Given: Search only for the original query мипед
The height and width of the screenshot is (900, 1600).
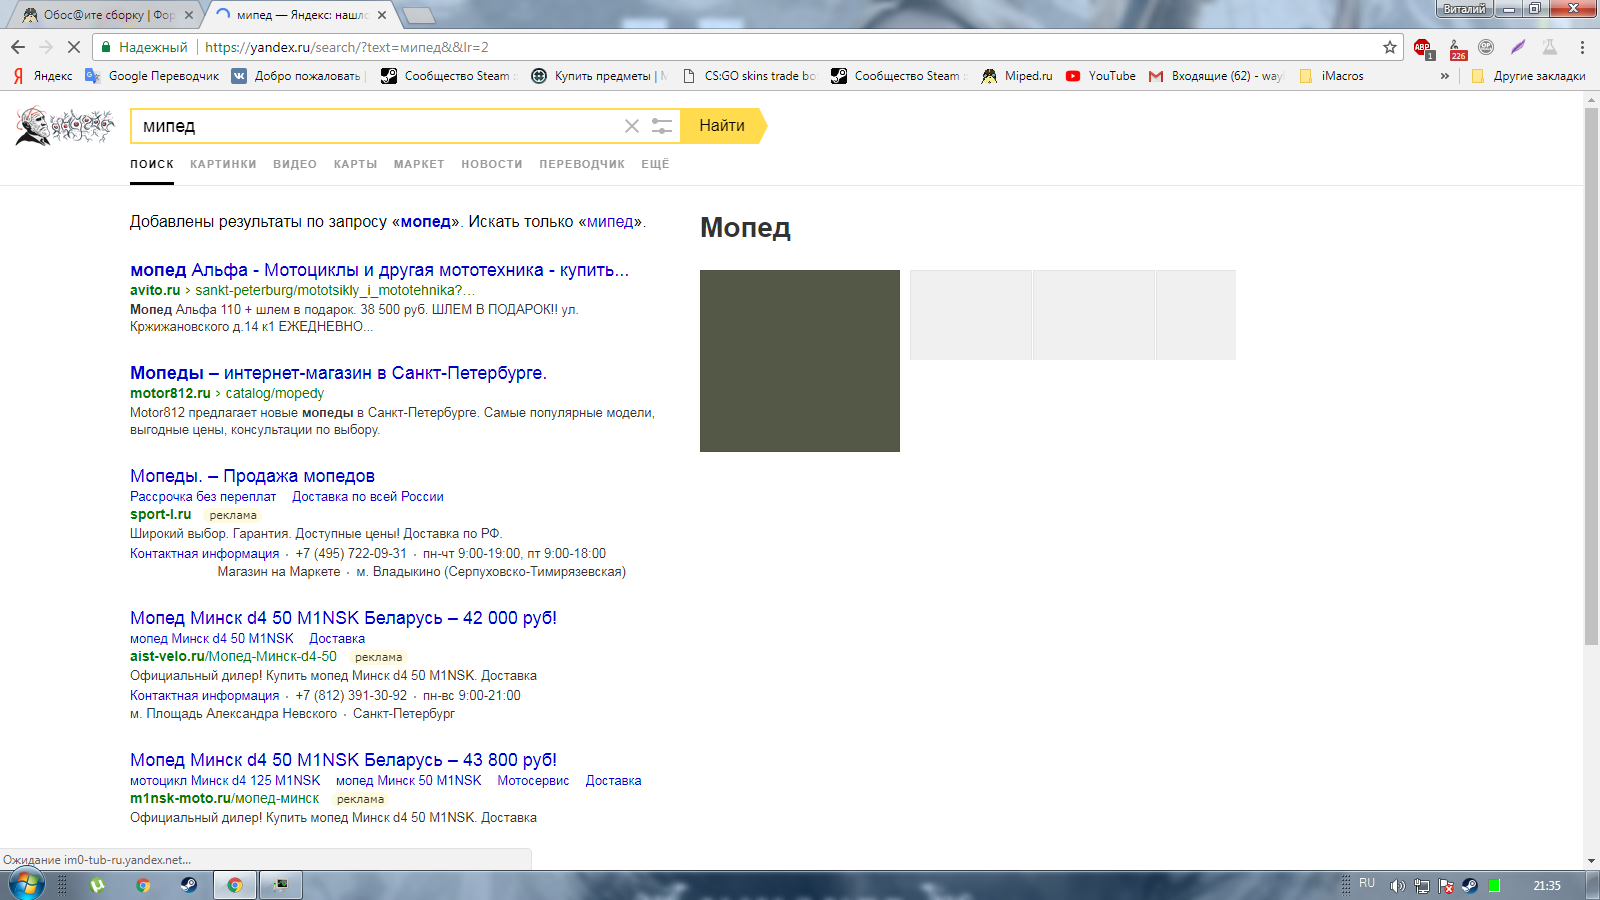Looking at the screenshot, I should coord(610,222).
